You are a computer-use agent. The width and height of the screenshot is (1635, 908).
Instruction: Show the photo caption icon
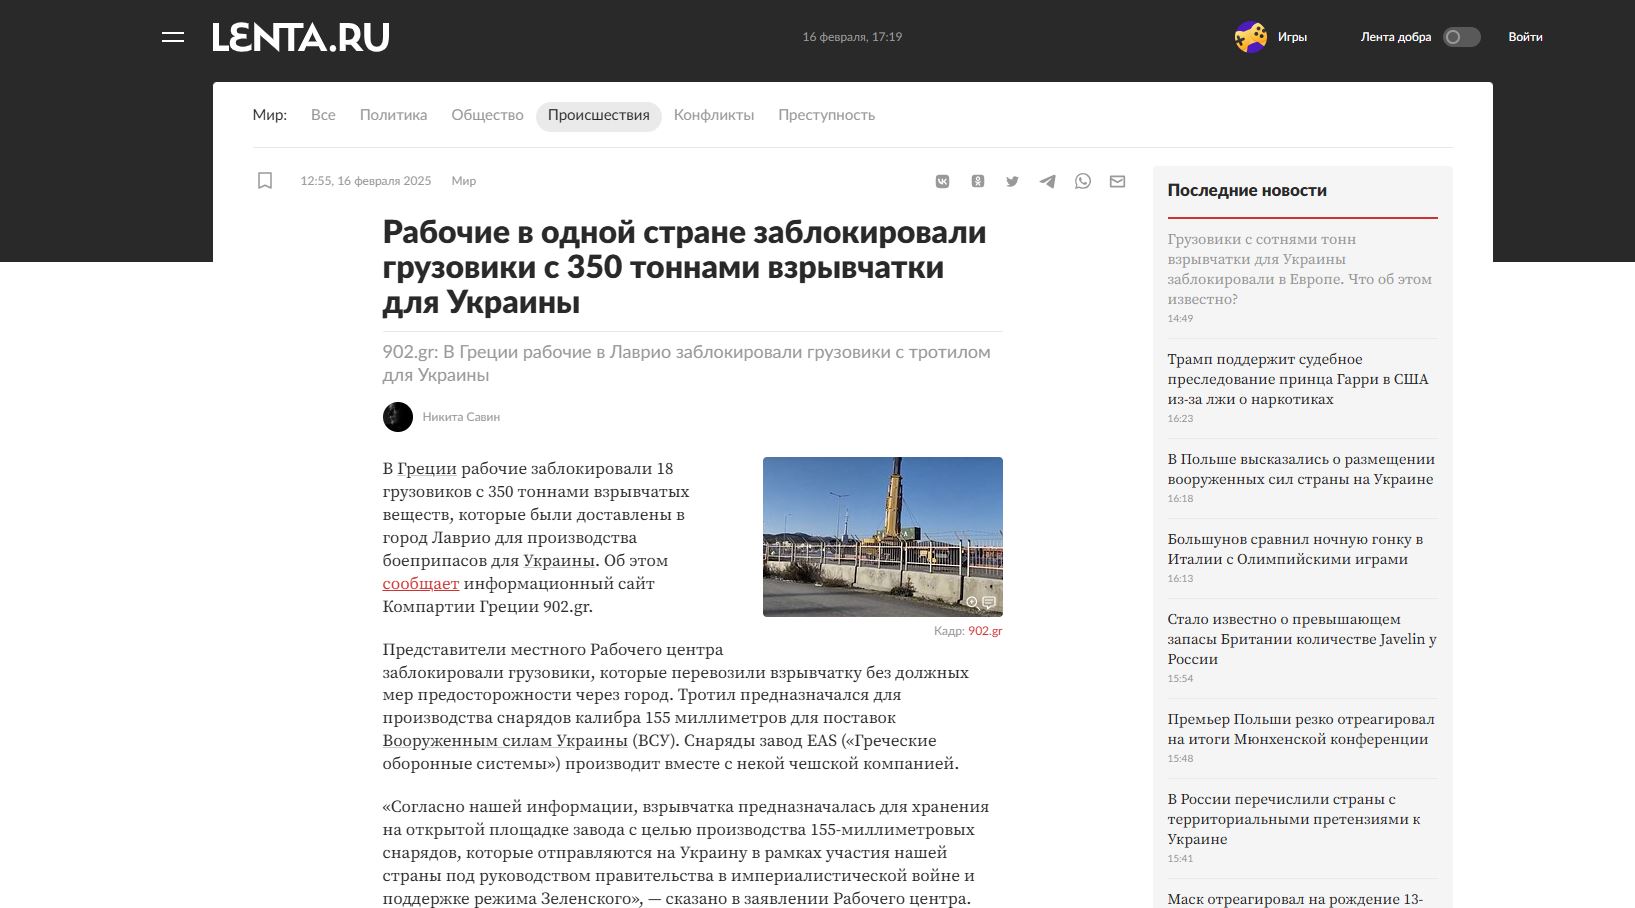point(989,602)
